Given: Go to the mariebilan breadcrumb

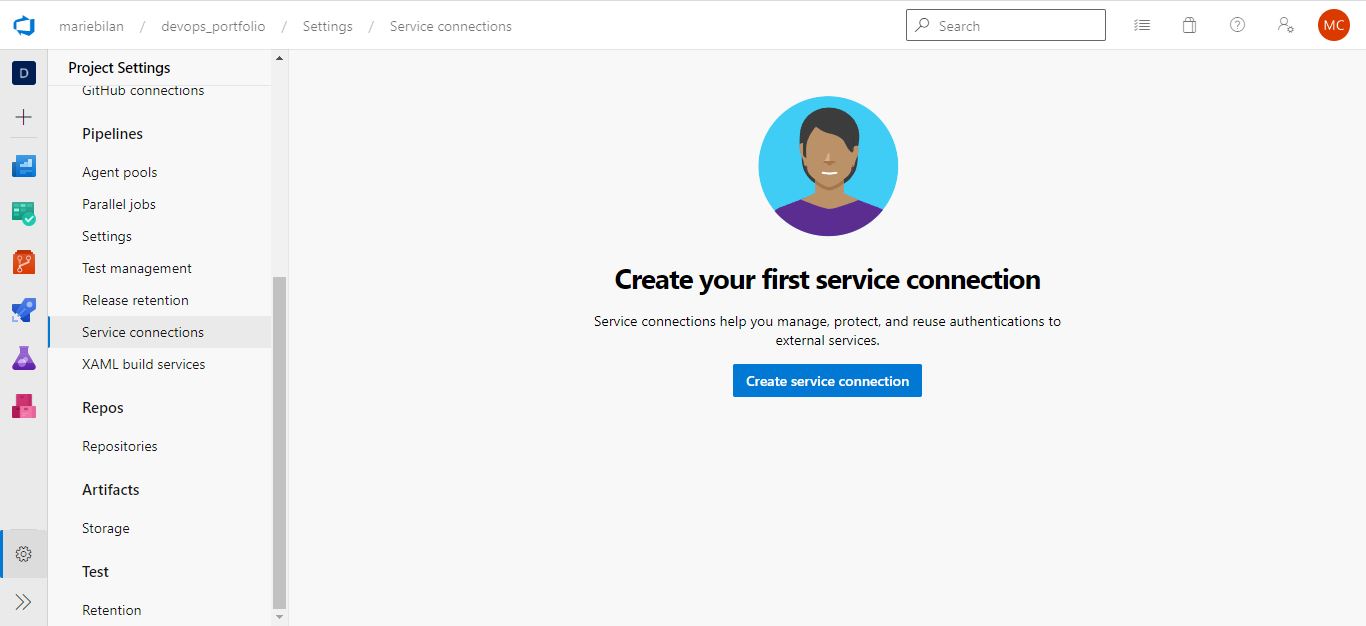Looking at the screenshot, I should coord(91,26).
